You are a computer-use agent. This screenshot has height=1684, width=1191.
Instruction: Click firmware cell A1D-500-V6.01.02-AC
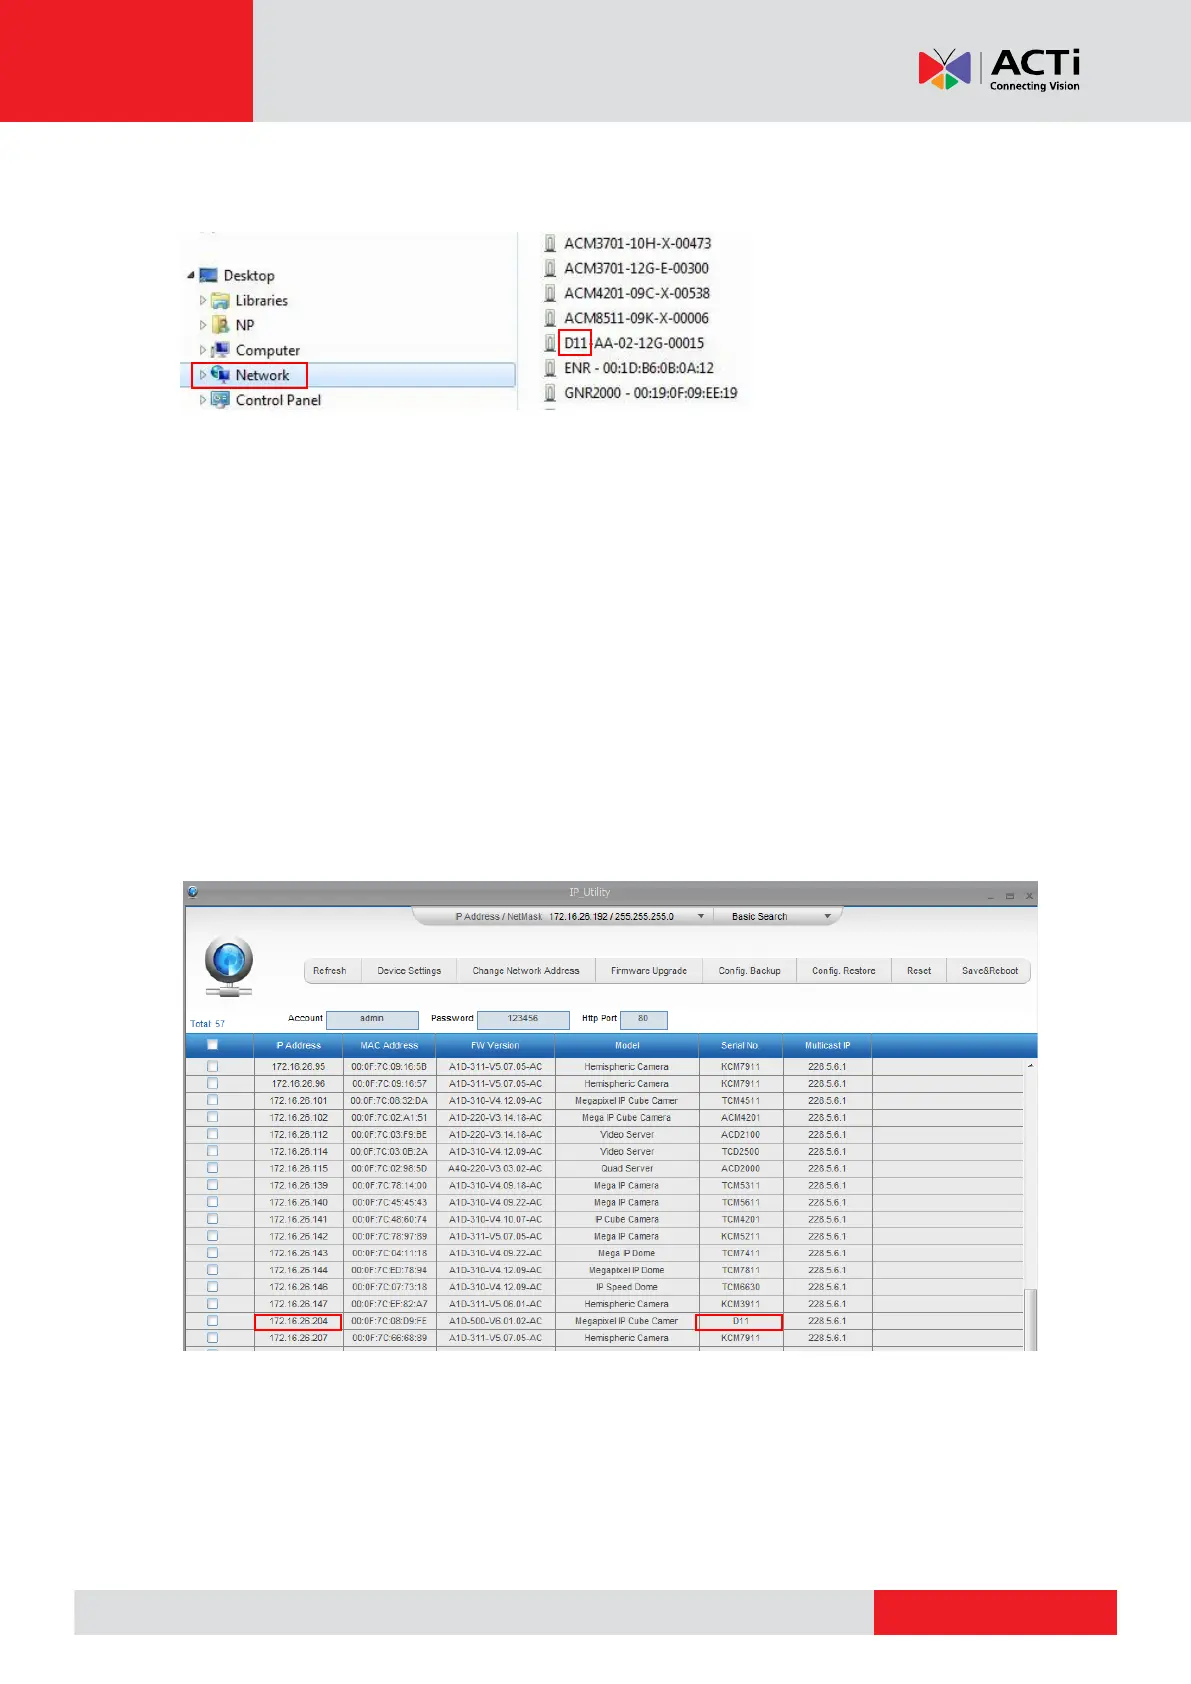point(496,1321)
